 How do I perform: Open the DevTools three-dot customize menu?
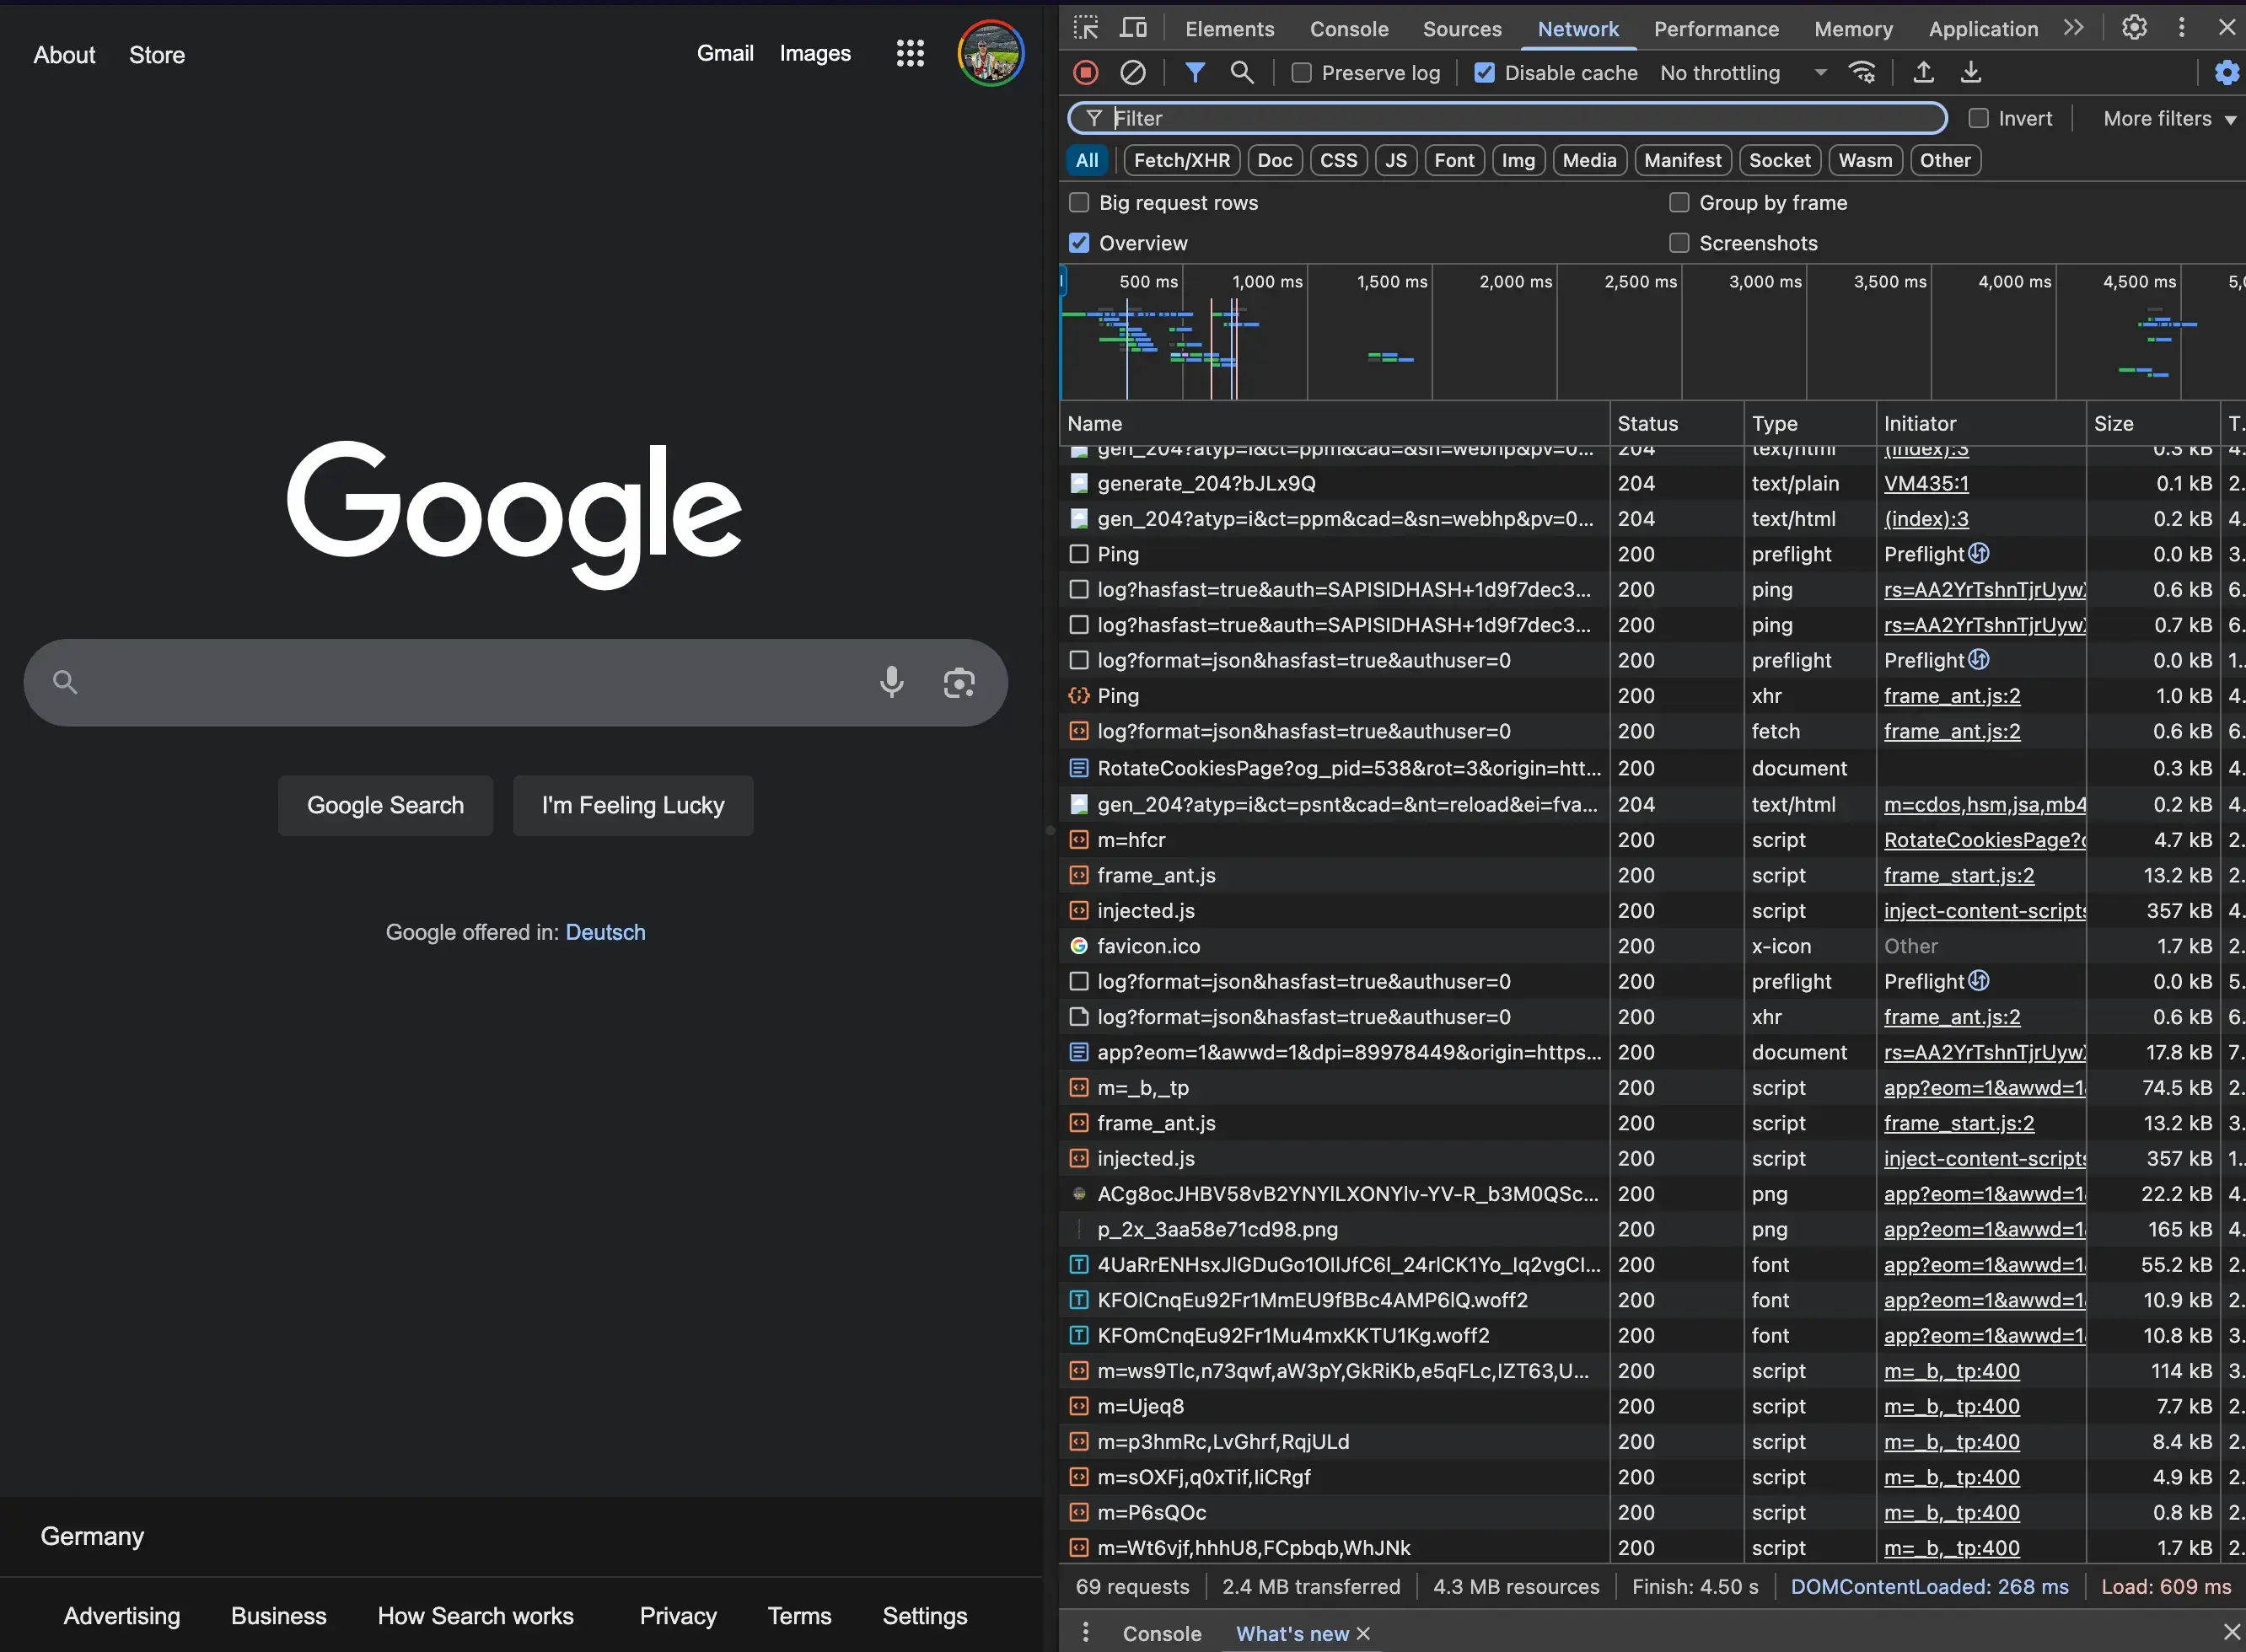point(2182,28)
